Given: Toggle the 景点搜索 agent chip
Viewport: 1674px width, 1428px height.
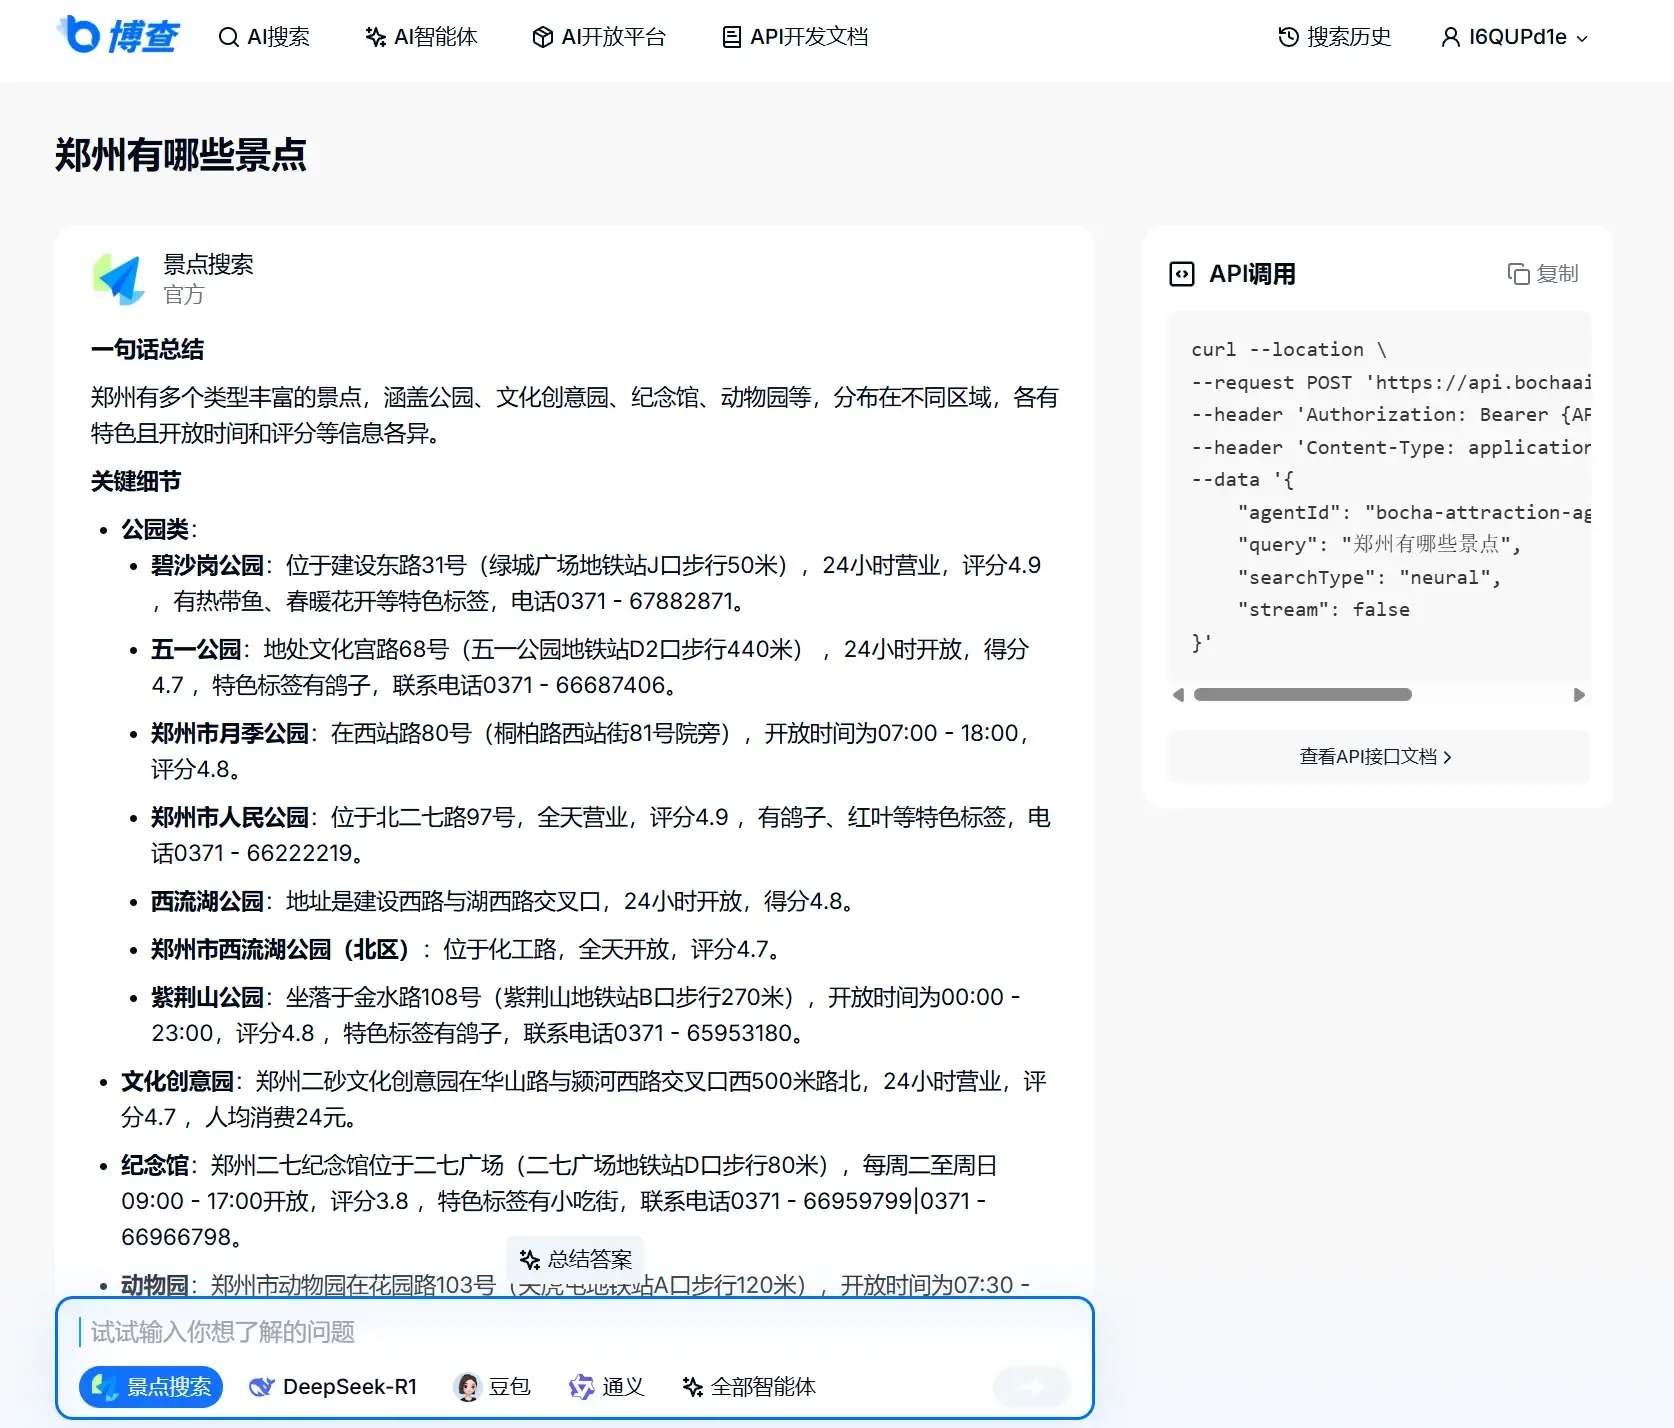Looking at the screenshot, I should click(x=151, y=1387).
